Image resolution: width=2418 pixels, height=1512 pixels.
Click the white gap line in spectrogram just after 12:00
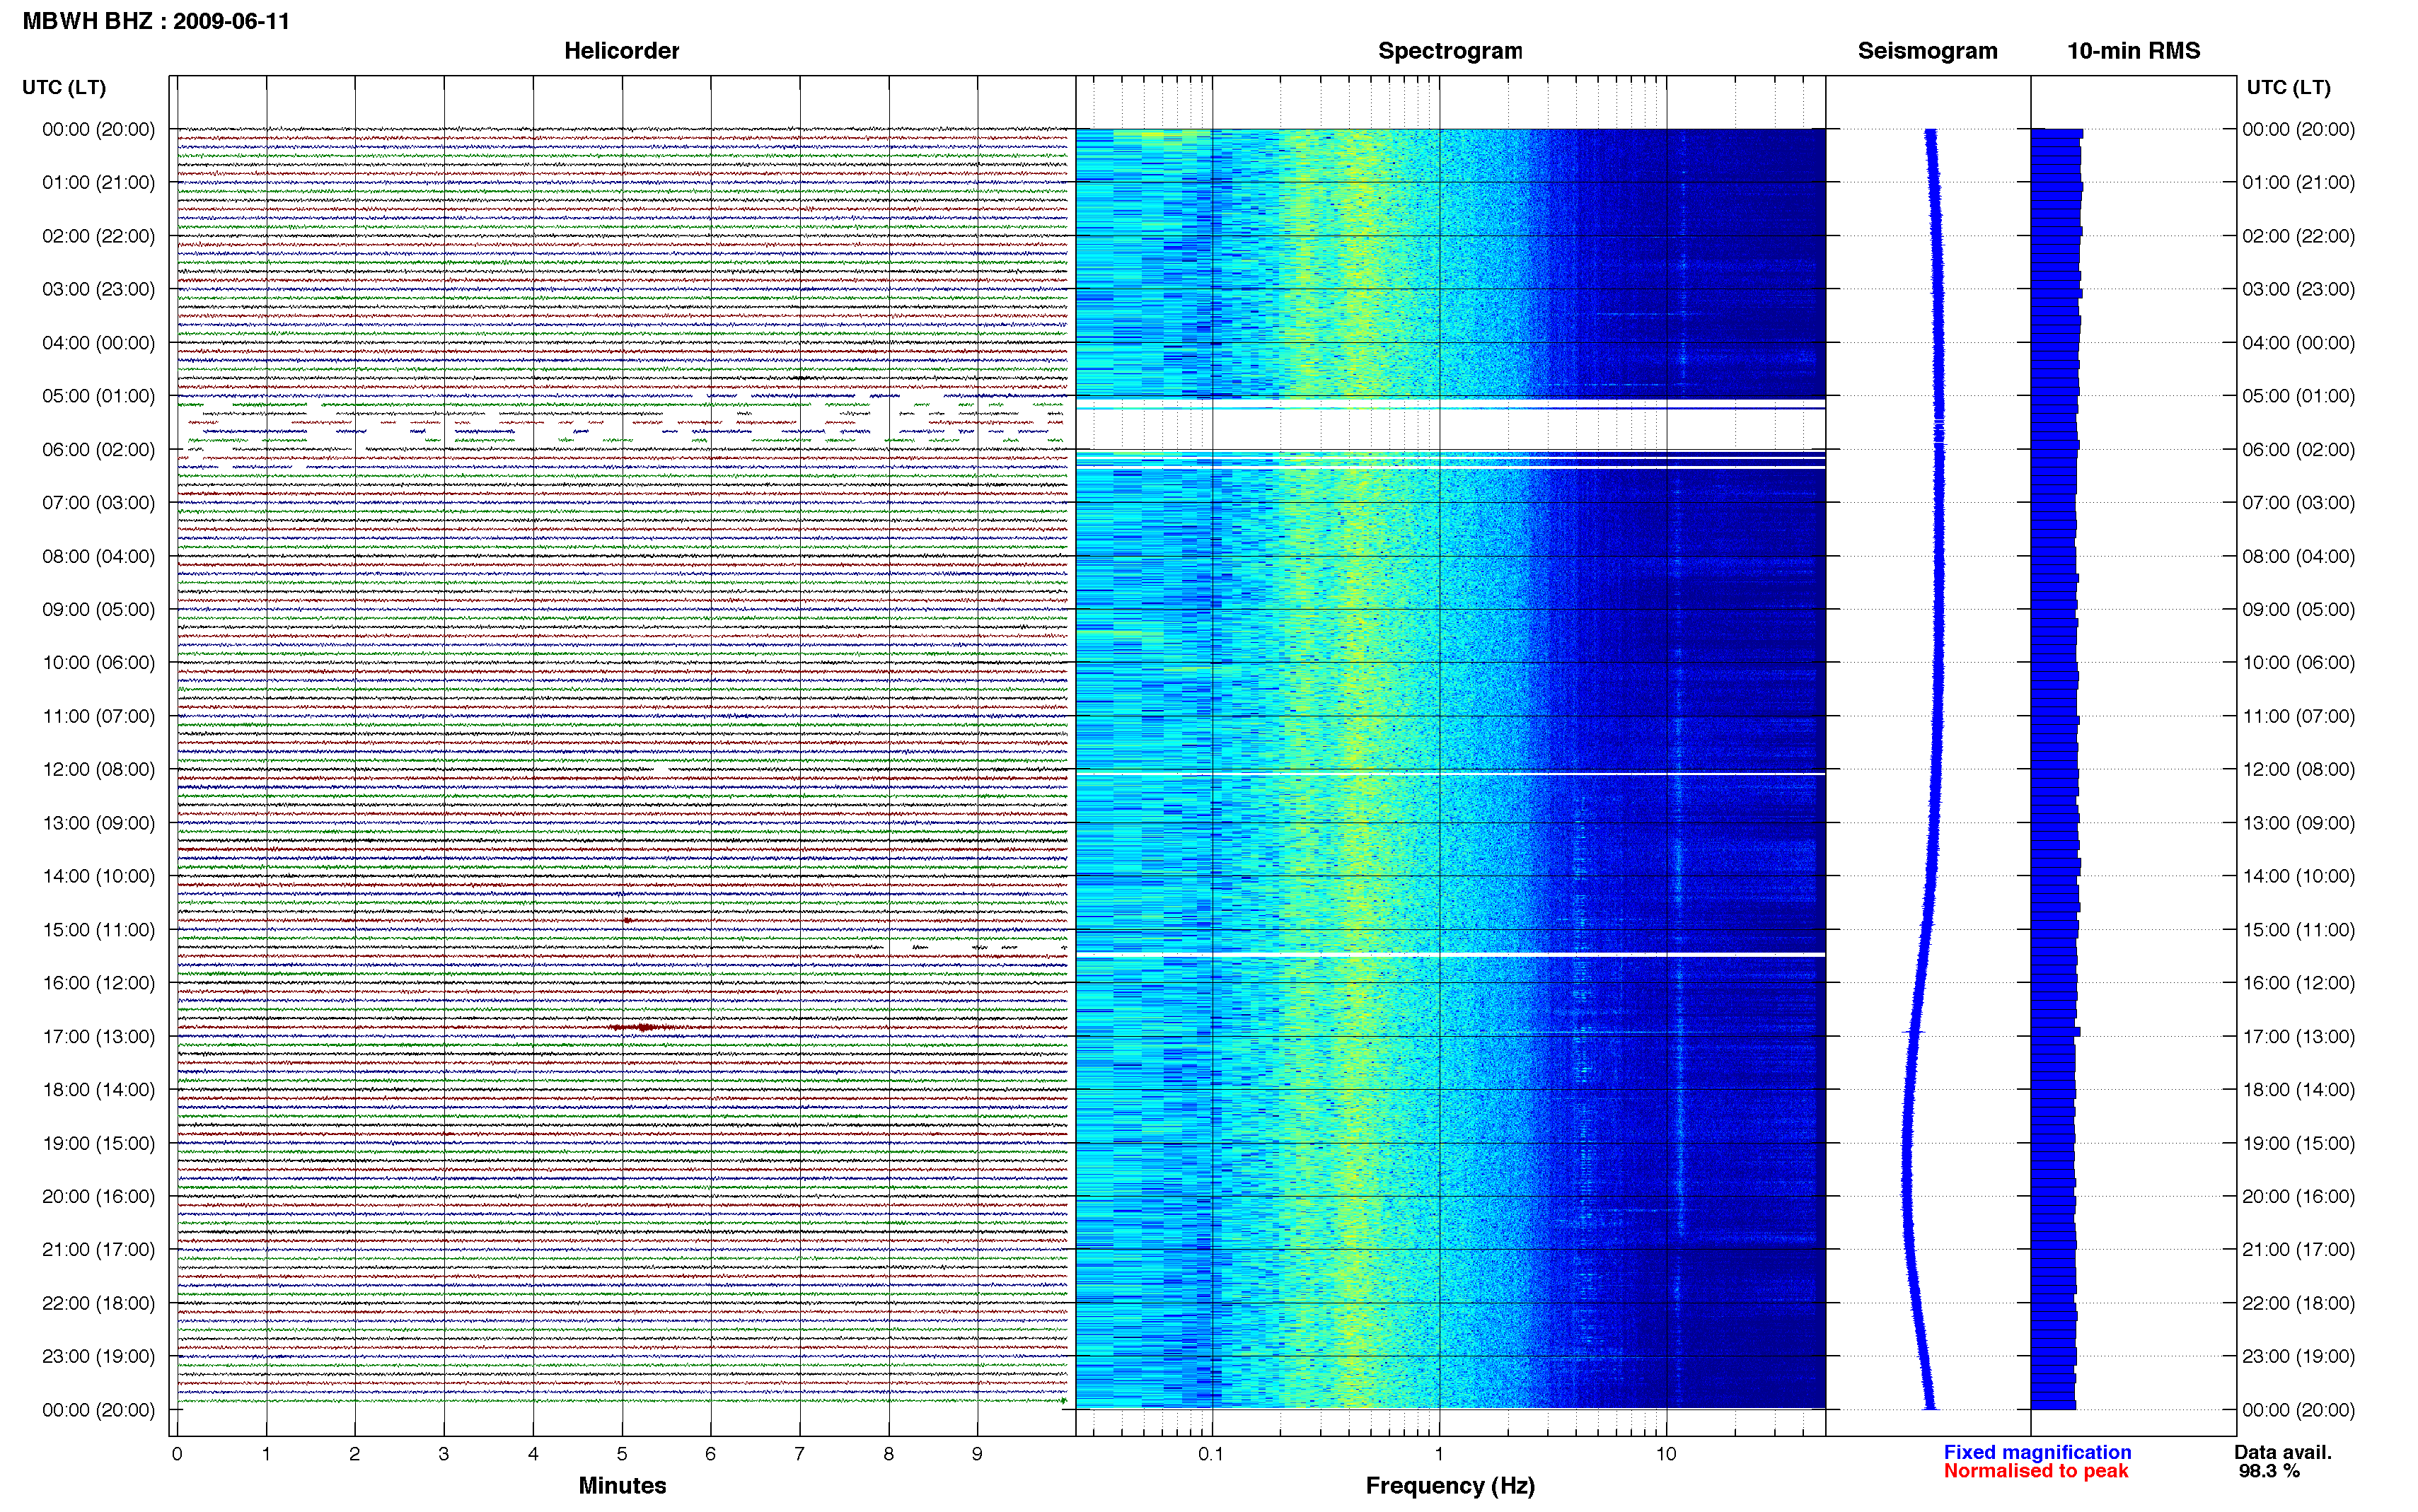[1450, 774]
